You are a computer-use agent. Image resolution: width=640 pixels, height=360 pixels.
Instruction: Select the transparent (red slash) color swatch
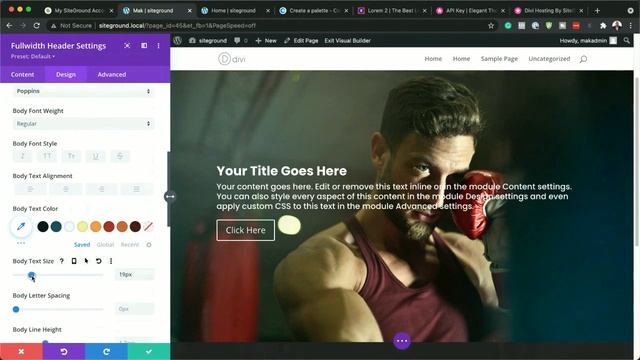pyautogui.click(x=148, y=227)
